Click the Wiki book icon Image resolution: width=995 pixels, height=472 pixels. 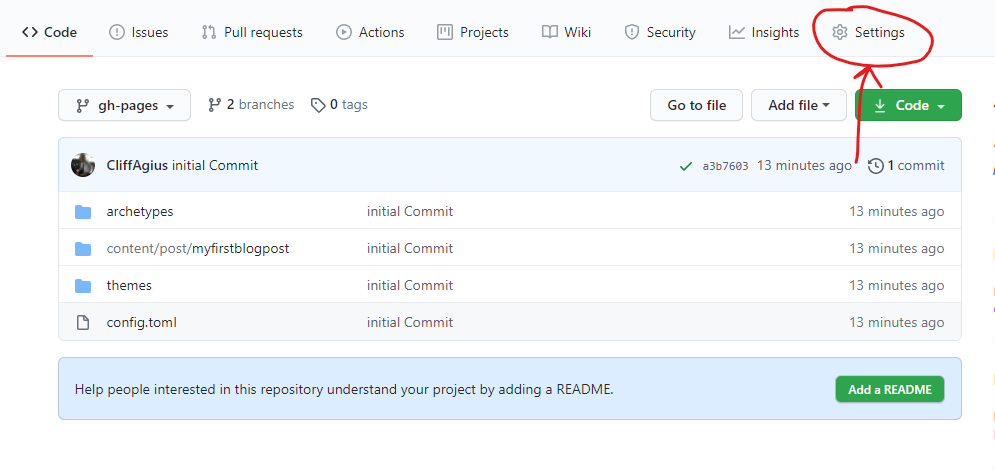[x=550, y=32]
